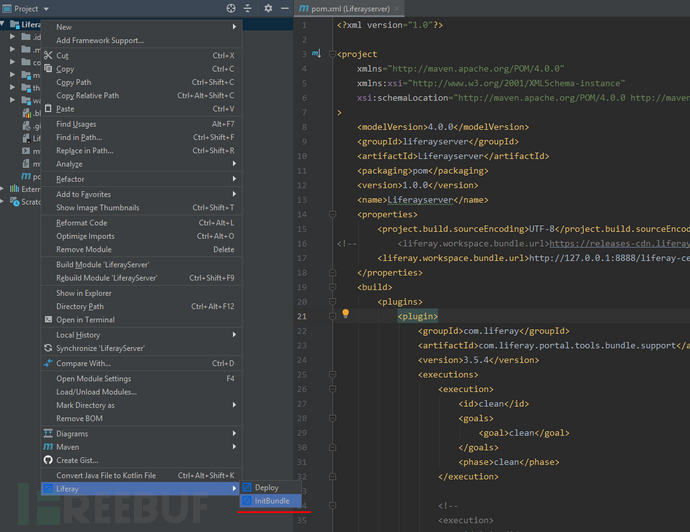
Task: Open Project panel settings gear
Action: click(267, 8)
